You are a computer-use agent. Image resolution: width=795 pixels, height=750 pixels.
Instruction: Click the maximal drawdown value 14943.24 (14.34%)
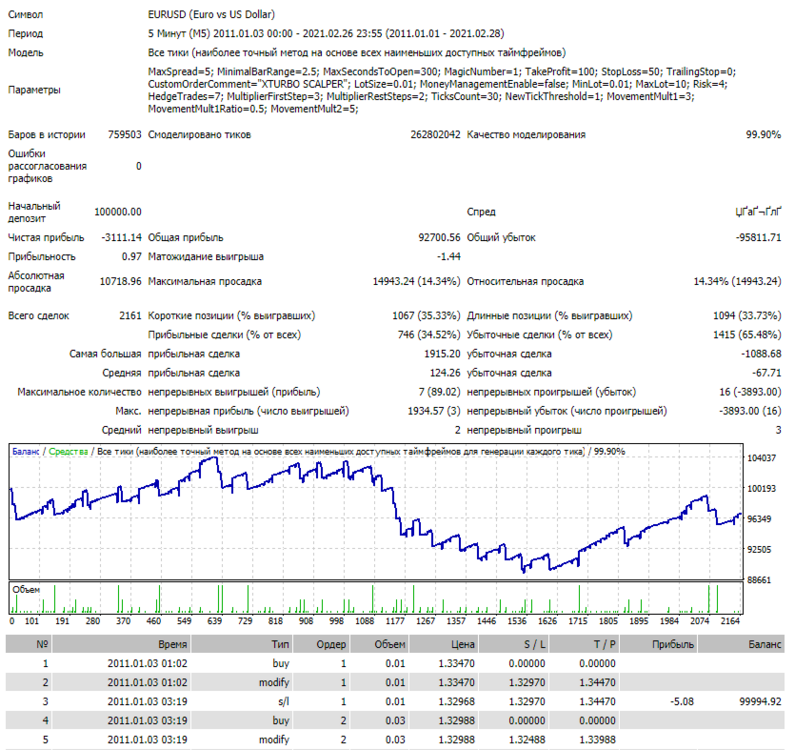pyautogui.click(x=416, y=281)
